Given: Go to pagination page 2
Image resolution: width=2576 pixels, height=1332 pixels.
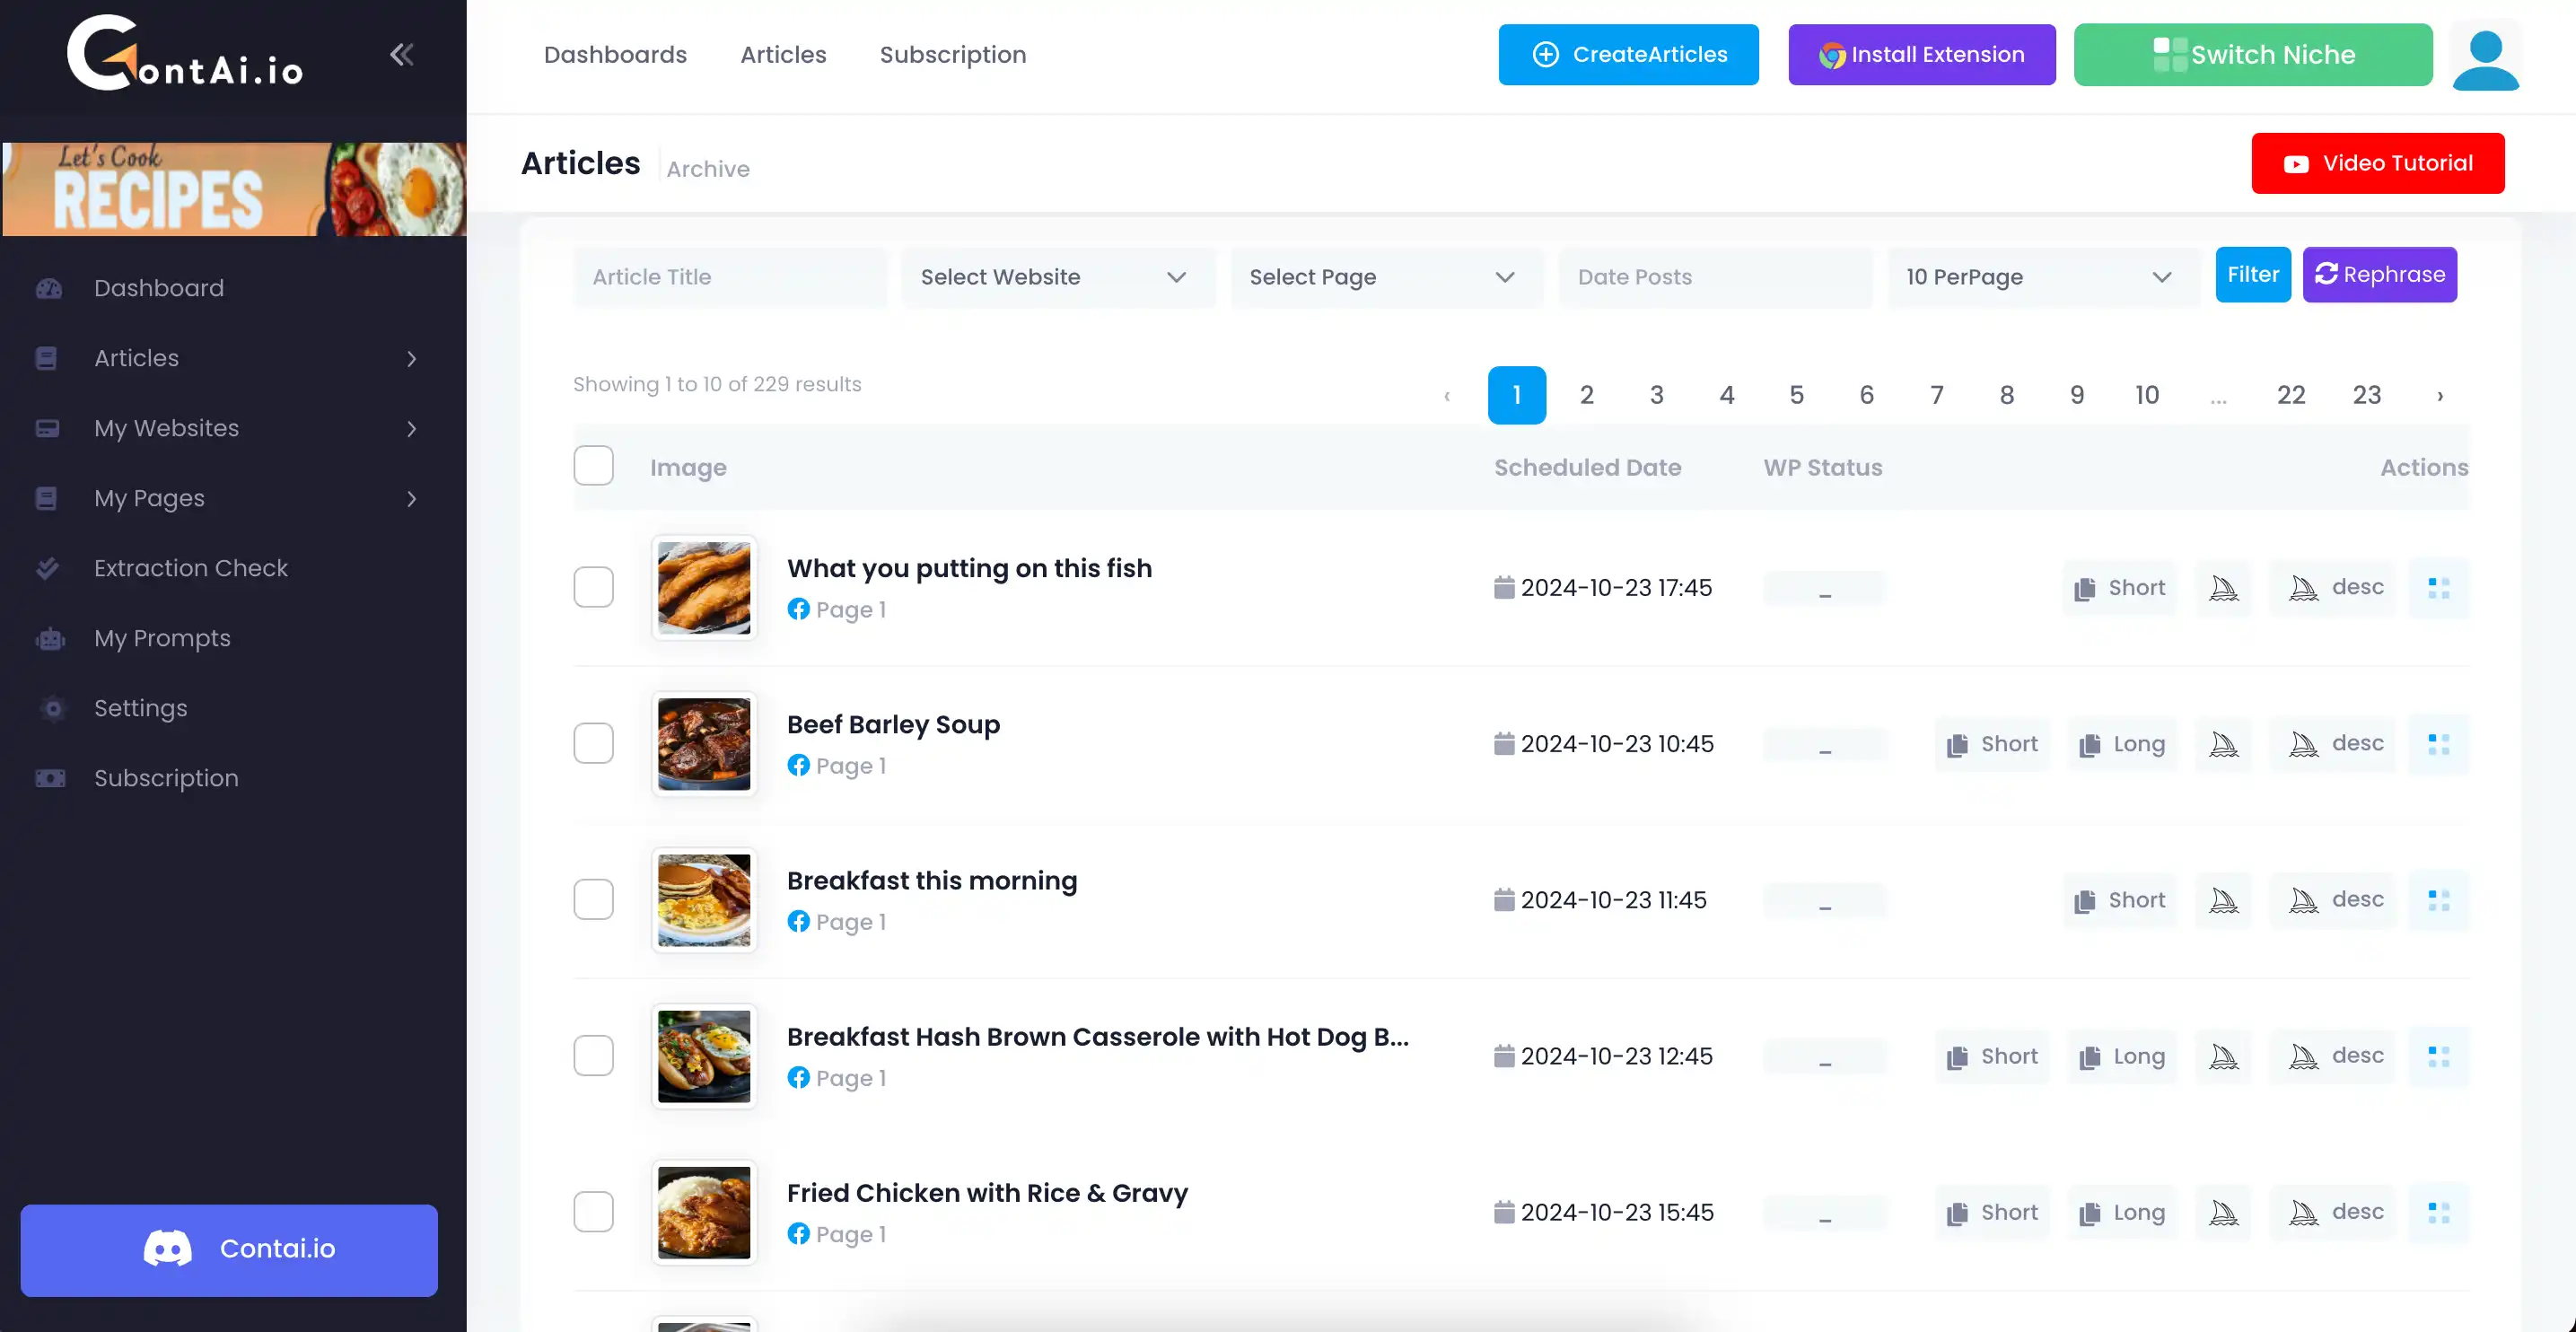Looking at the screenshot, I should [x=1586, y=396].
